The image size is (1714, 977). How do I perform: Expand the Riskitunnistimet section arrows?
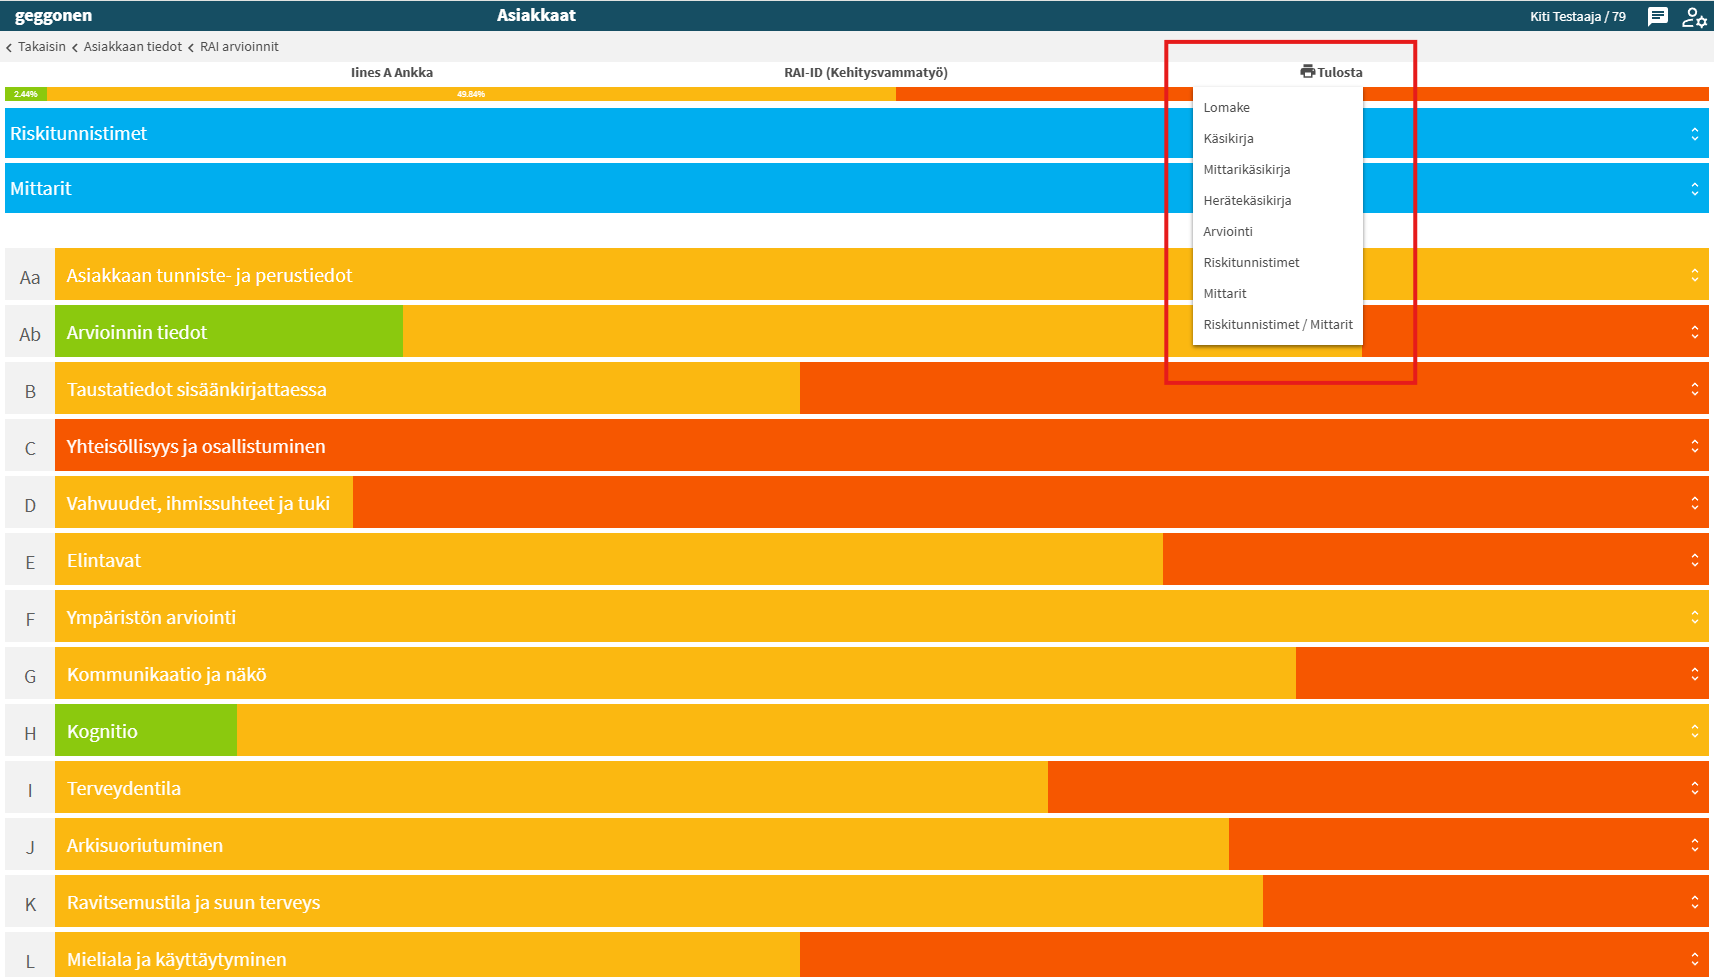(1694, 134)
